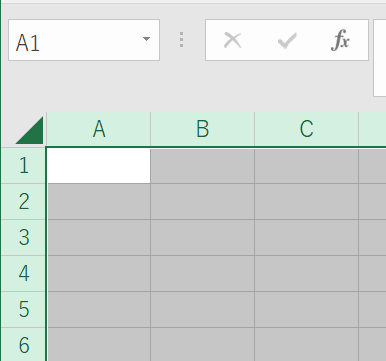Select the row 6 header
The image size is (386, 361).
click(x=23, y=344)
